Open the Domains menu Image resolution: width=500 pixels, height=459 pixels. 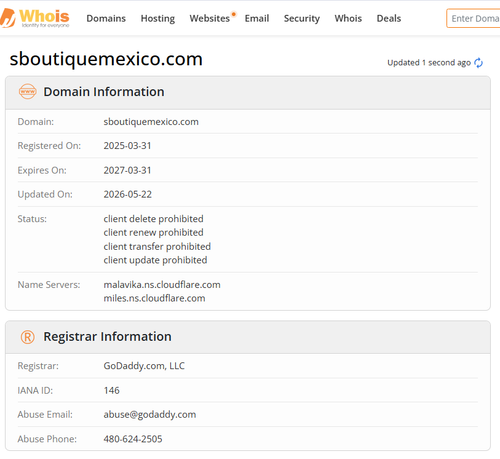(x=106, y=18)
